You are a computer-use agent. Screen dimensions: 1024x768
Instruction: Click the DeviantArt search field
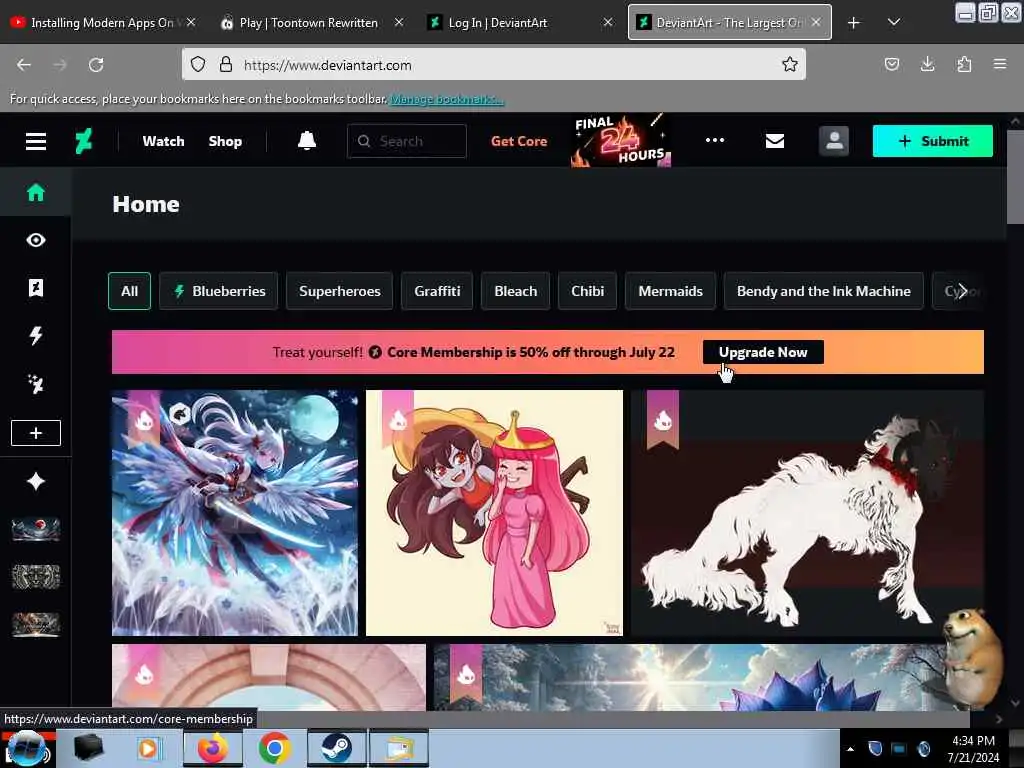tap(407, 141)
